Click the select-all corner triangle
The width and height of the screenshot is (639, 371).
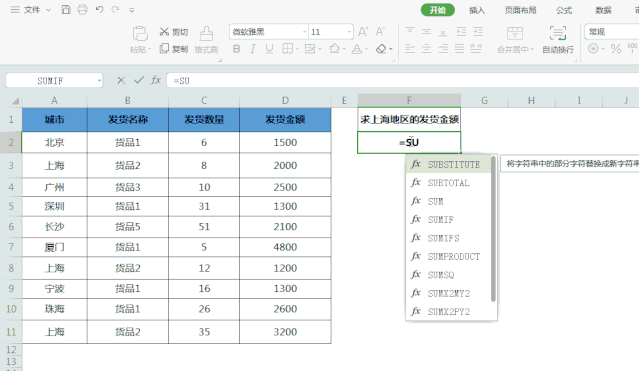pos(15,101)
